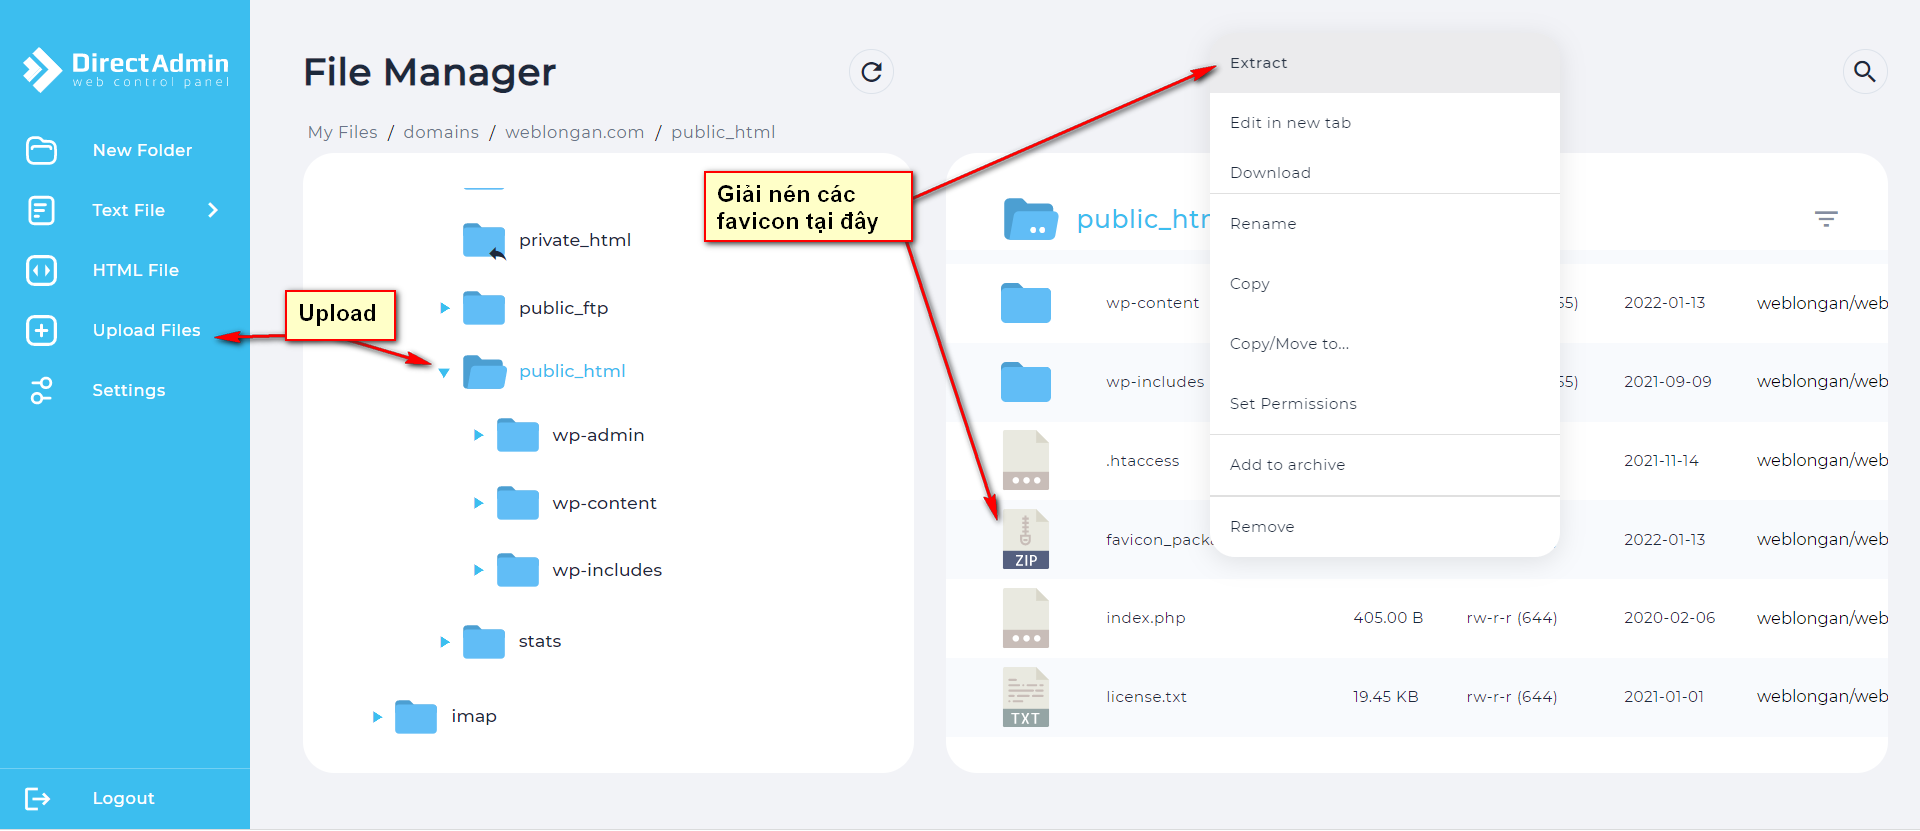Choose Copy/Move to... menu entry
The height and width of the screenshot is (831, 1920).
pyautogui.click(x=1385, y=344)
